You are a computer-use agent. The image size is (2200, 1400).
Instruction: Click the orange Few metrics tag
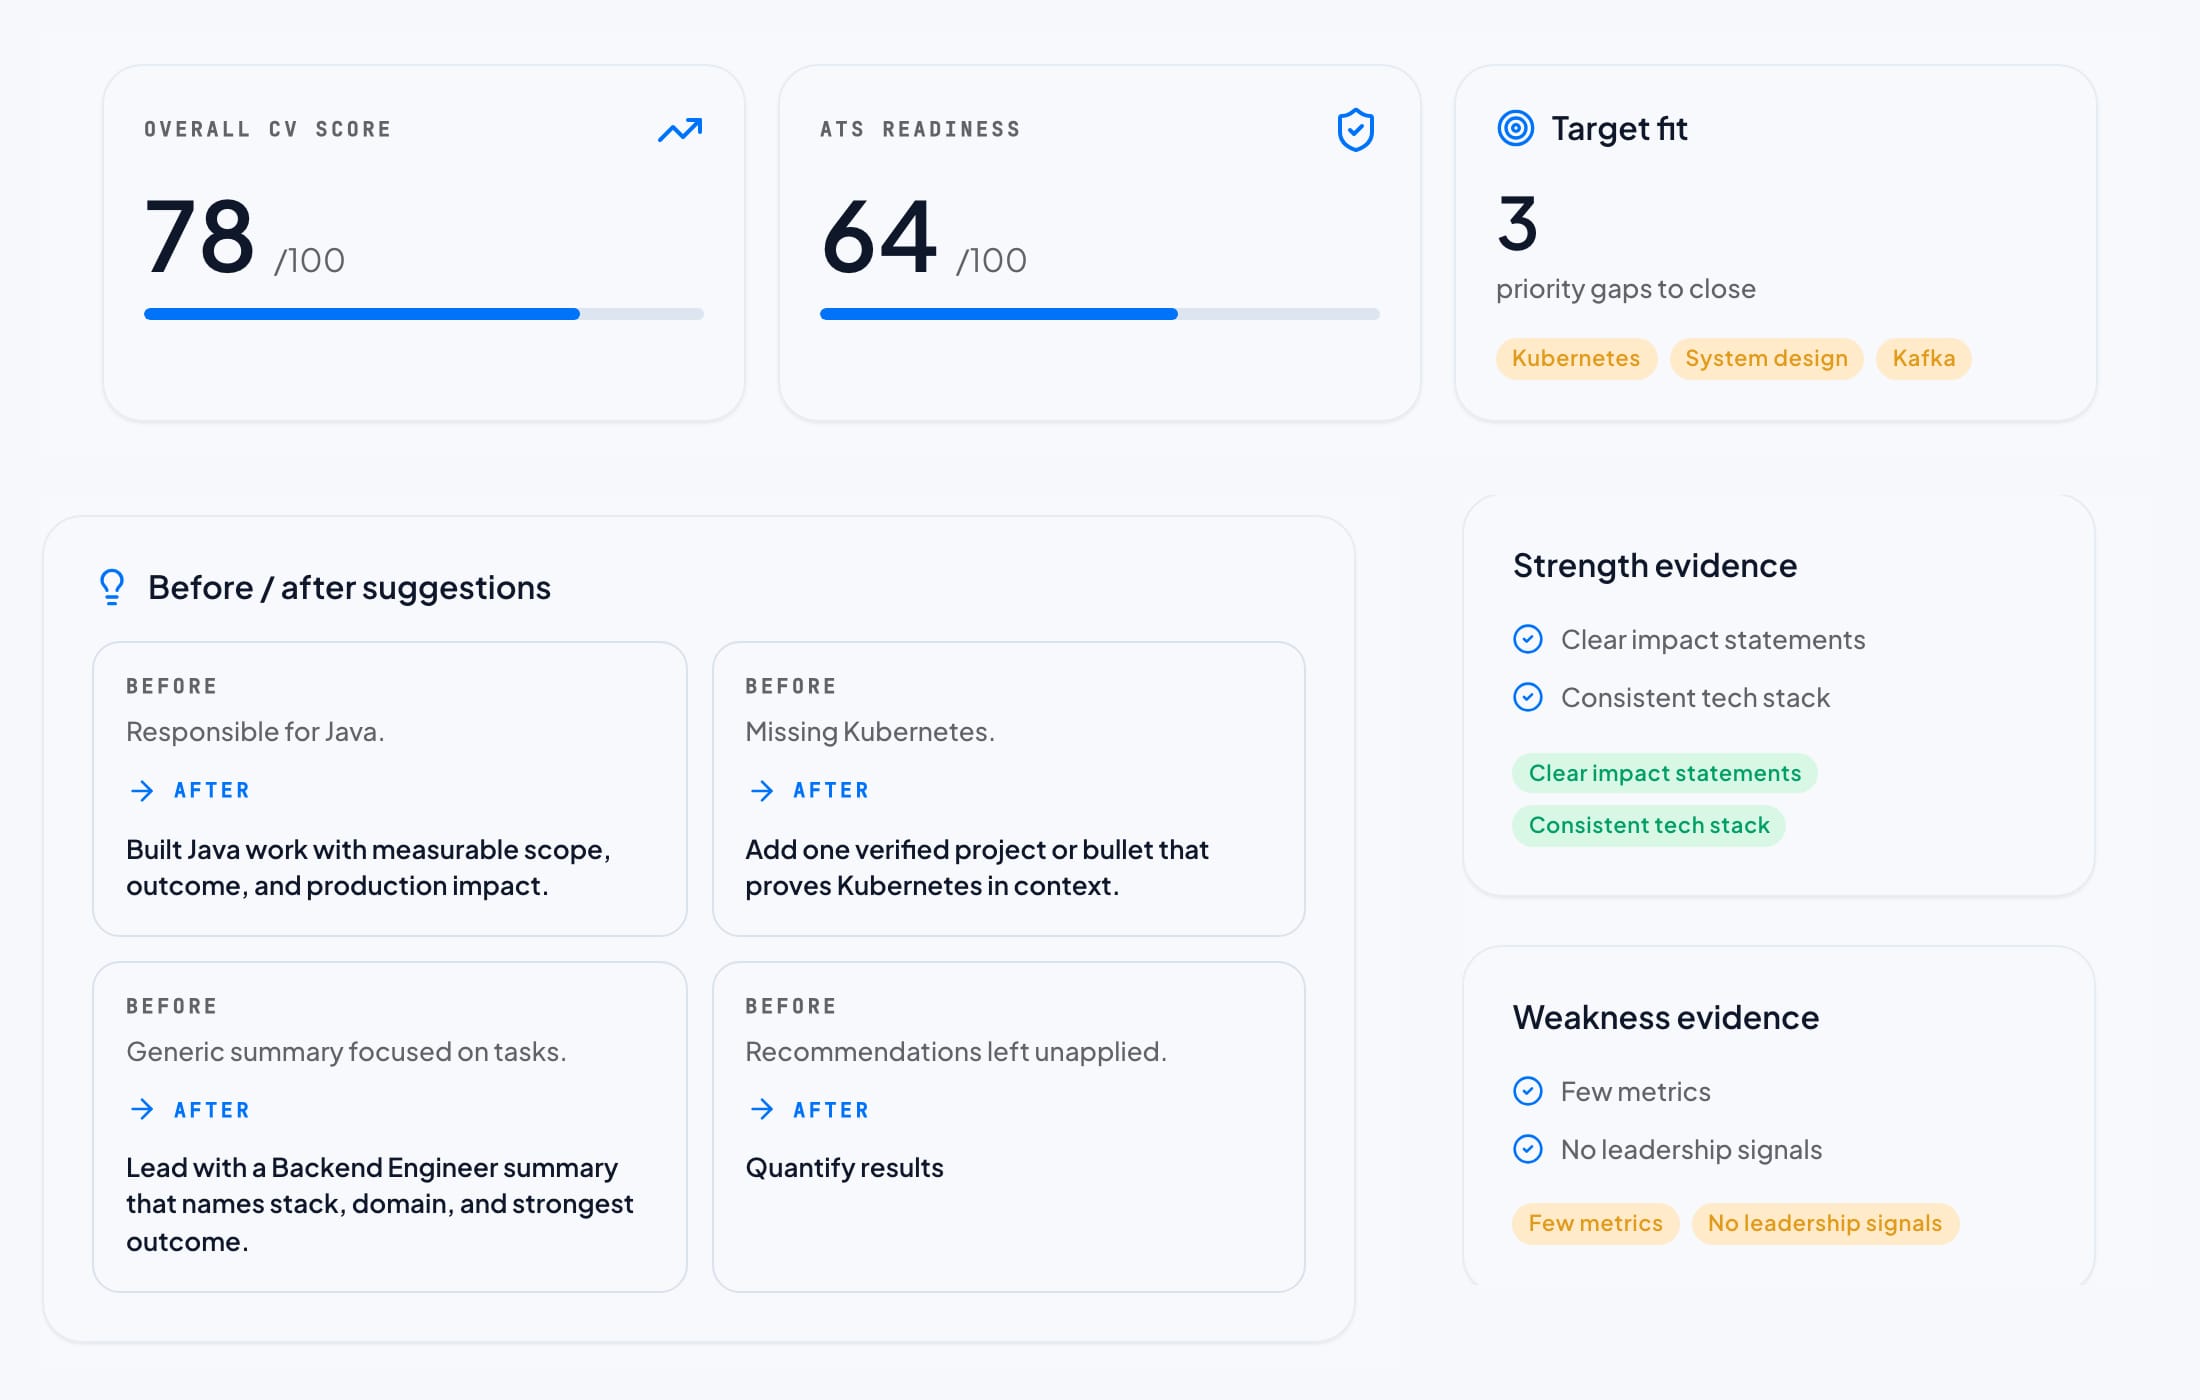click(x=1595, y=1223)
